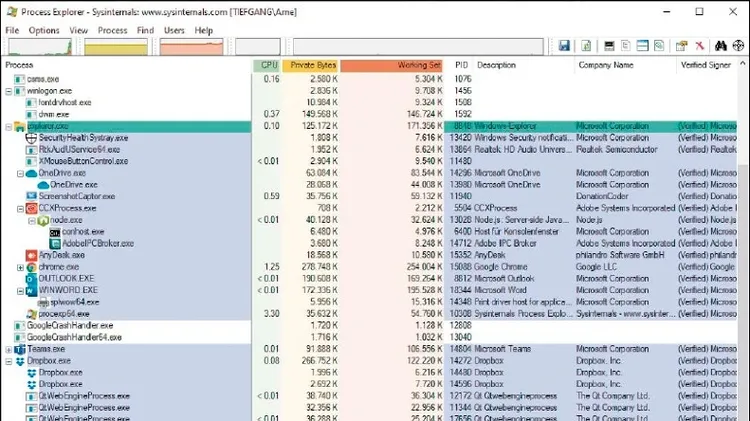Click the WINWORD.EXE Word icon

[x=31, y=290]
